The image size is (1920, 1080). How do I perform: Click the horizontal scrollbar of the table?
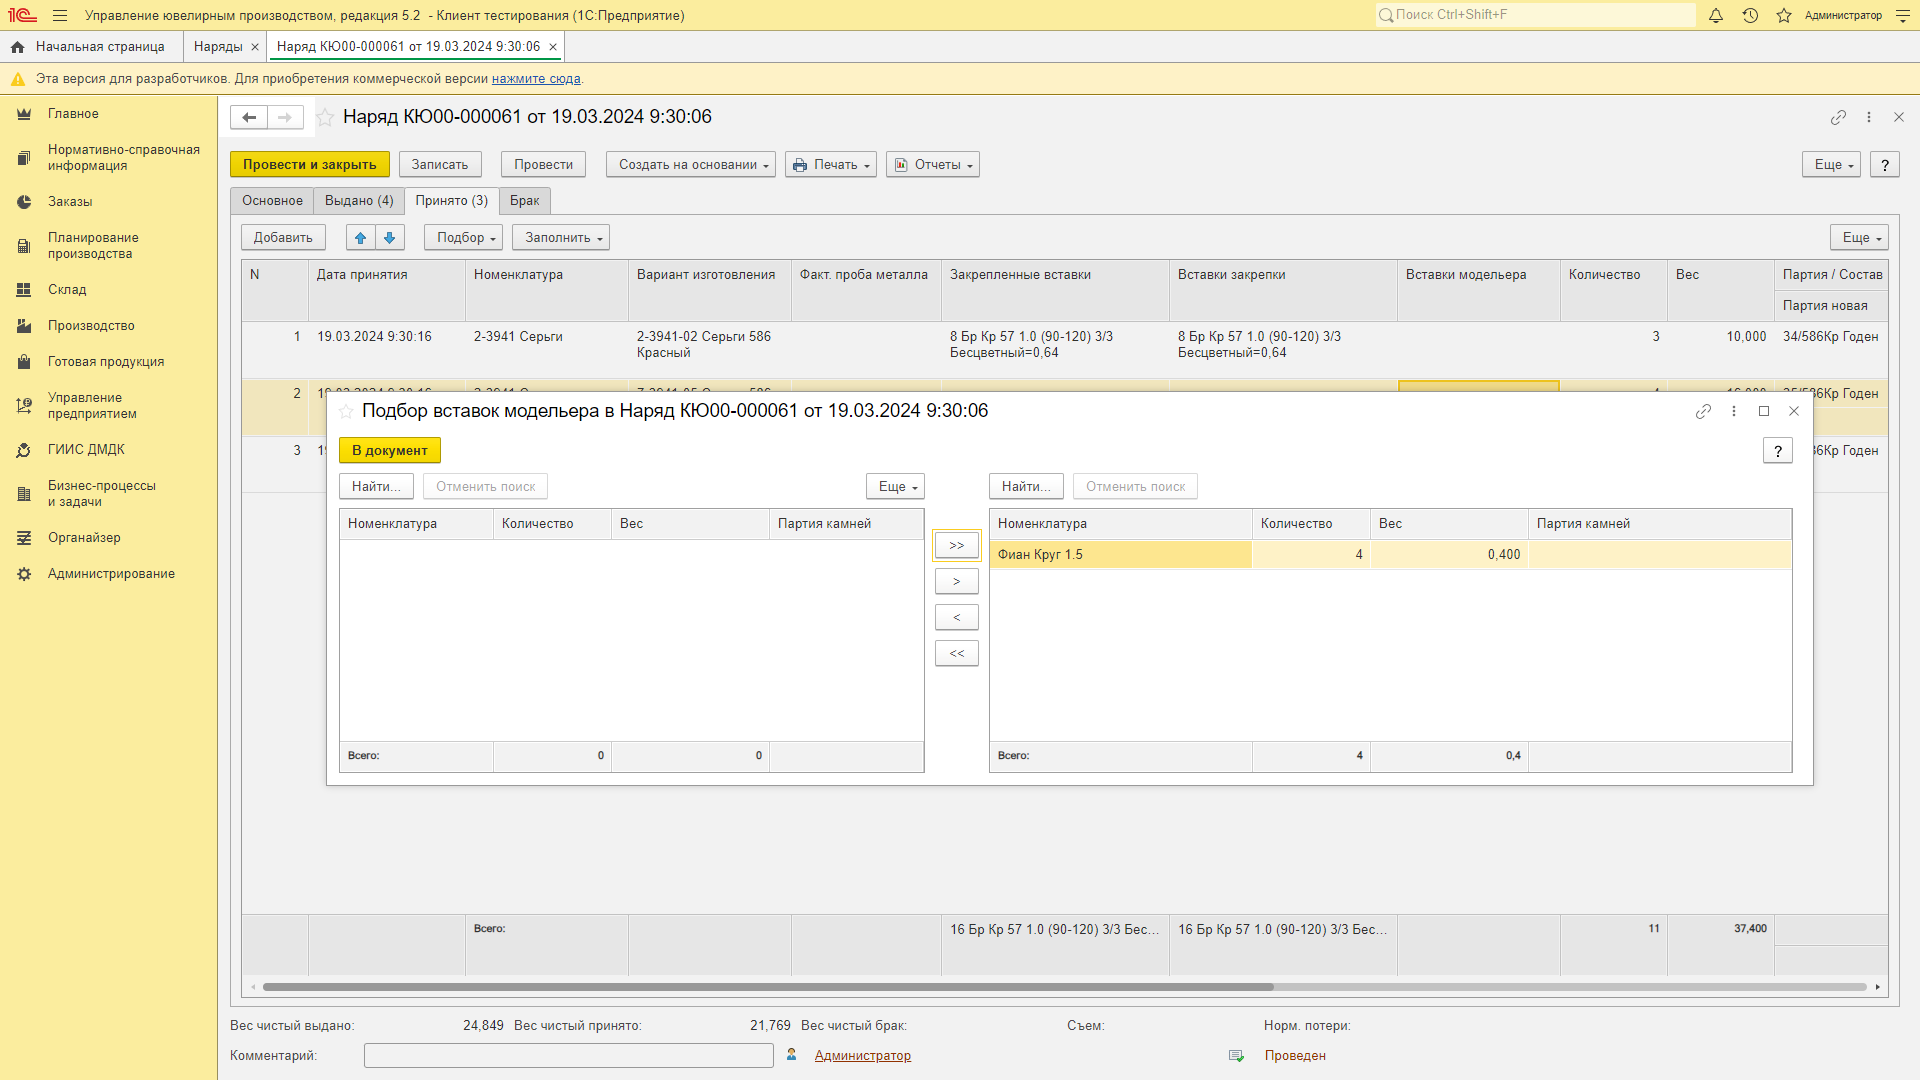[768, 987]
